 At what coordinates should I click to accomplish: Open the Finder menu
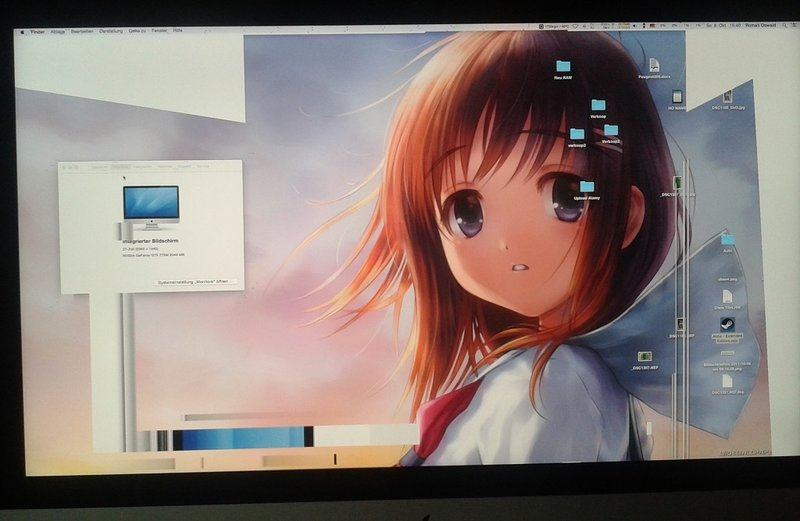point(38,32)
